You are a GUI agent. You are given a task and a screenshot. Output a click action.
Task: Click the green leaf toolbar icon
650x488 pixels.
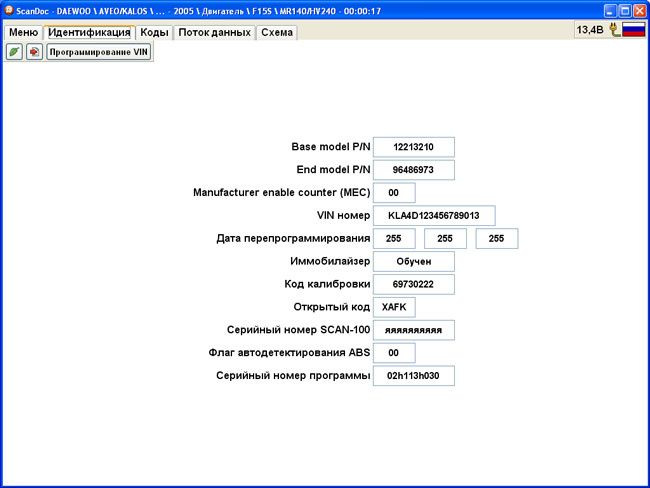point(15,52)
